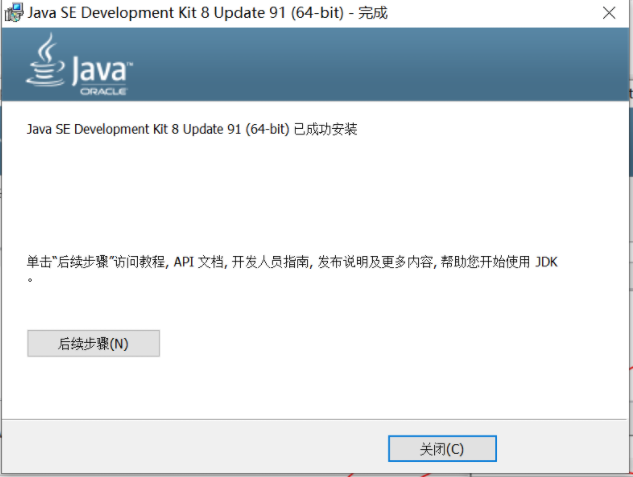Image resolution: width=633 pixels, height=477 pixels.
Task: Click the Java Oracle logo in the banner
Action: click(x=79, y=65)
